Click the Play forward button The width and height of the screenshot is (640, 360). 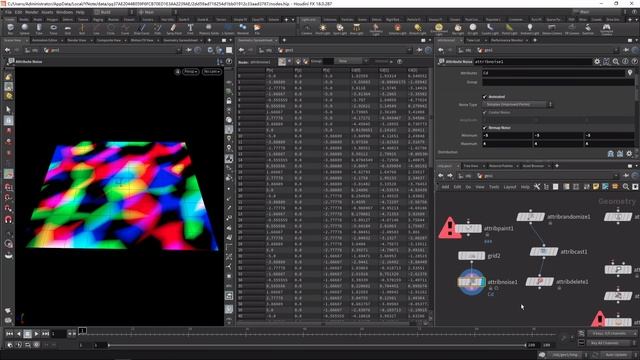point(36,334)
